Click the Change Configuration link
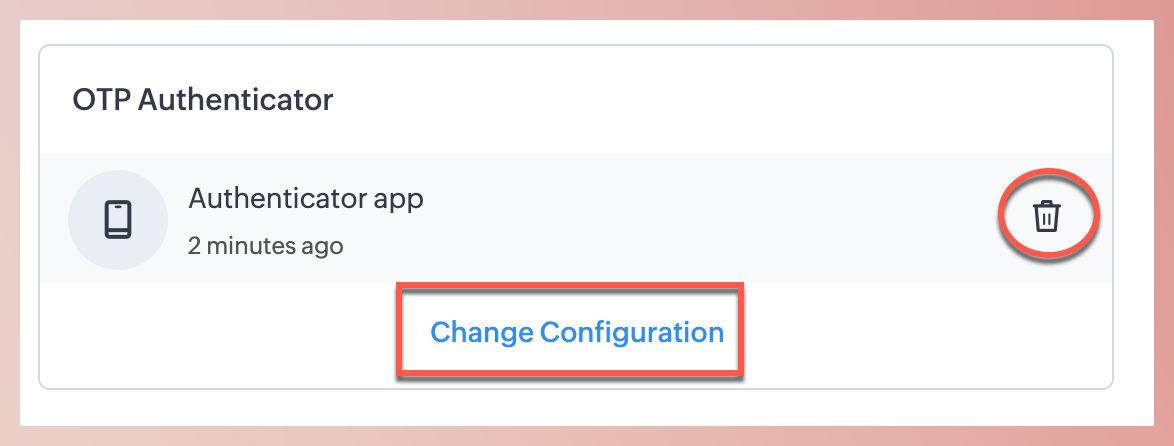The height and width of the screenshot is (446, 1174). 576,332
